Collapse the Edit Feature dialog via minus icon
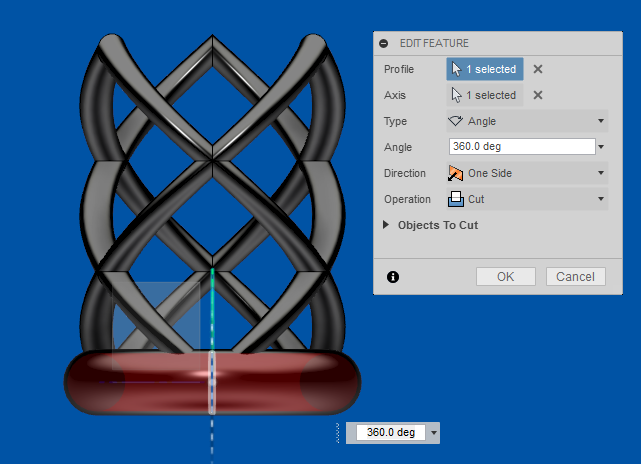 [x=383, y=43]
